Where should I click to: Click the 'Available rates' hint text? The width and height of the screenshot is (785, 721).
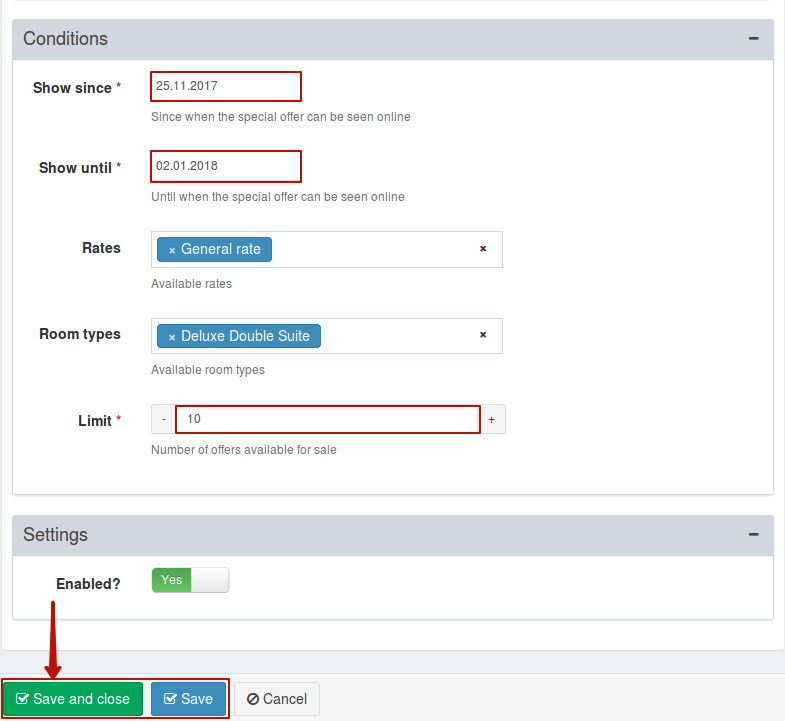[x=191, y=284]
